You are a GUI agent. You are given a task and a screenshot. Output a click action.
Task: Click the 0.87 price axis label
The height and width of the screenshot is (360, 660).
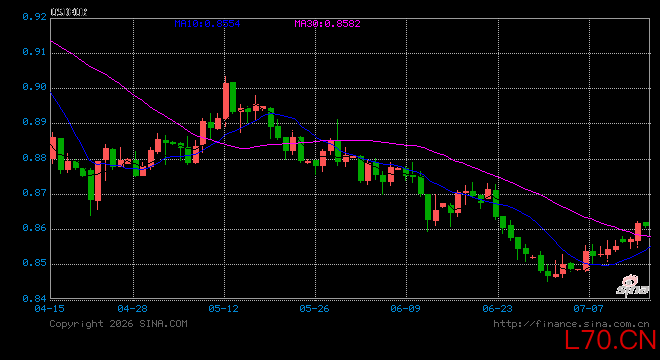click(34, 193)
